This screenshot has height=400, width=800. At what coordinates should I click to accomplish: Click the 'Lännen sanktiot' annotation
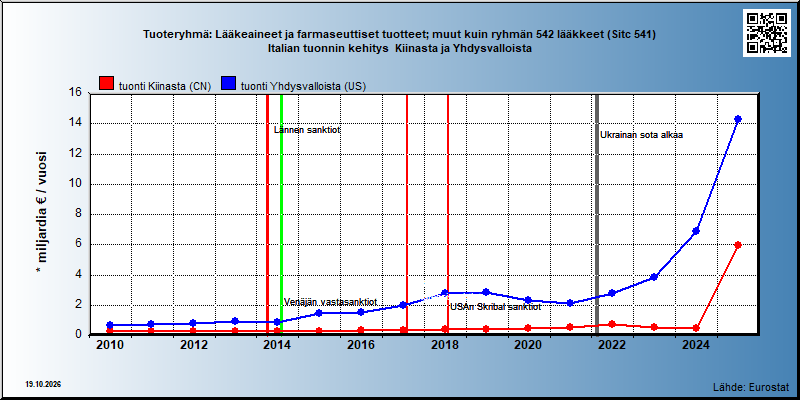[x=307, y=130]
